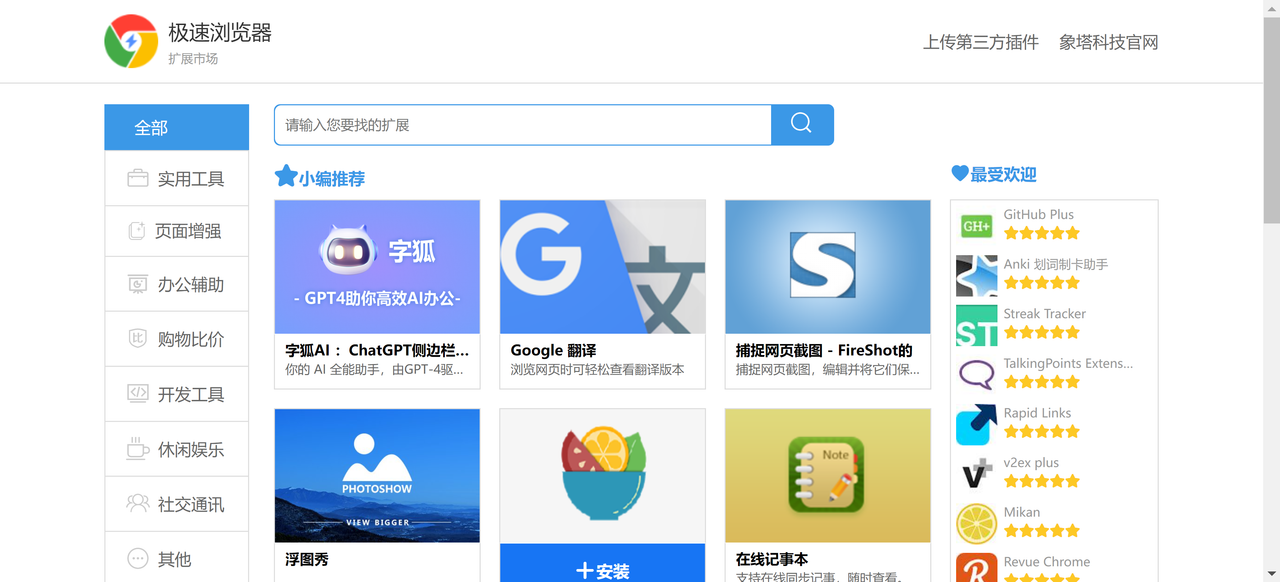Click the star rating under GitHub Plus
Image resolution: width=1280 pixels, height=582 pixels.
pyautogui.click(x=1042, y=233)
